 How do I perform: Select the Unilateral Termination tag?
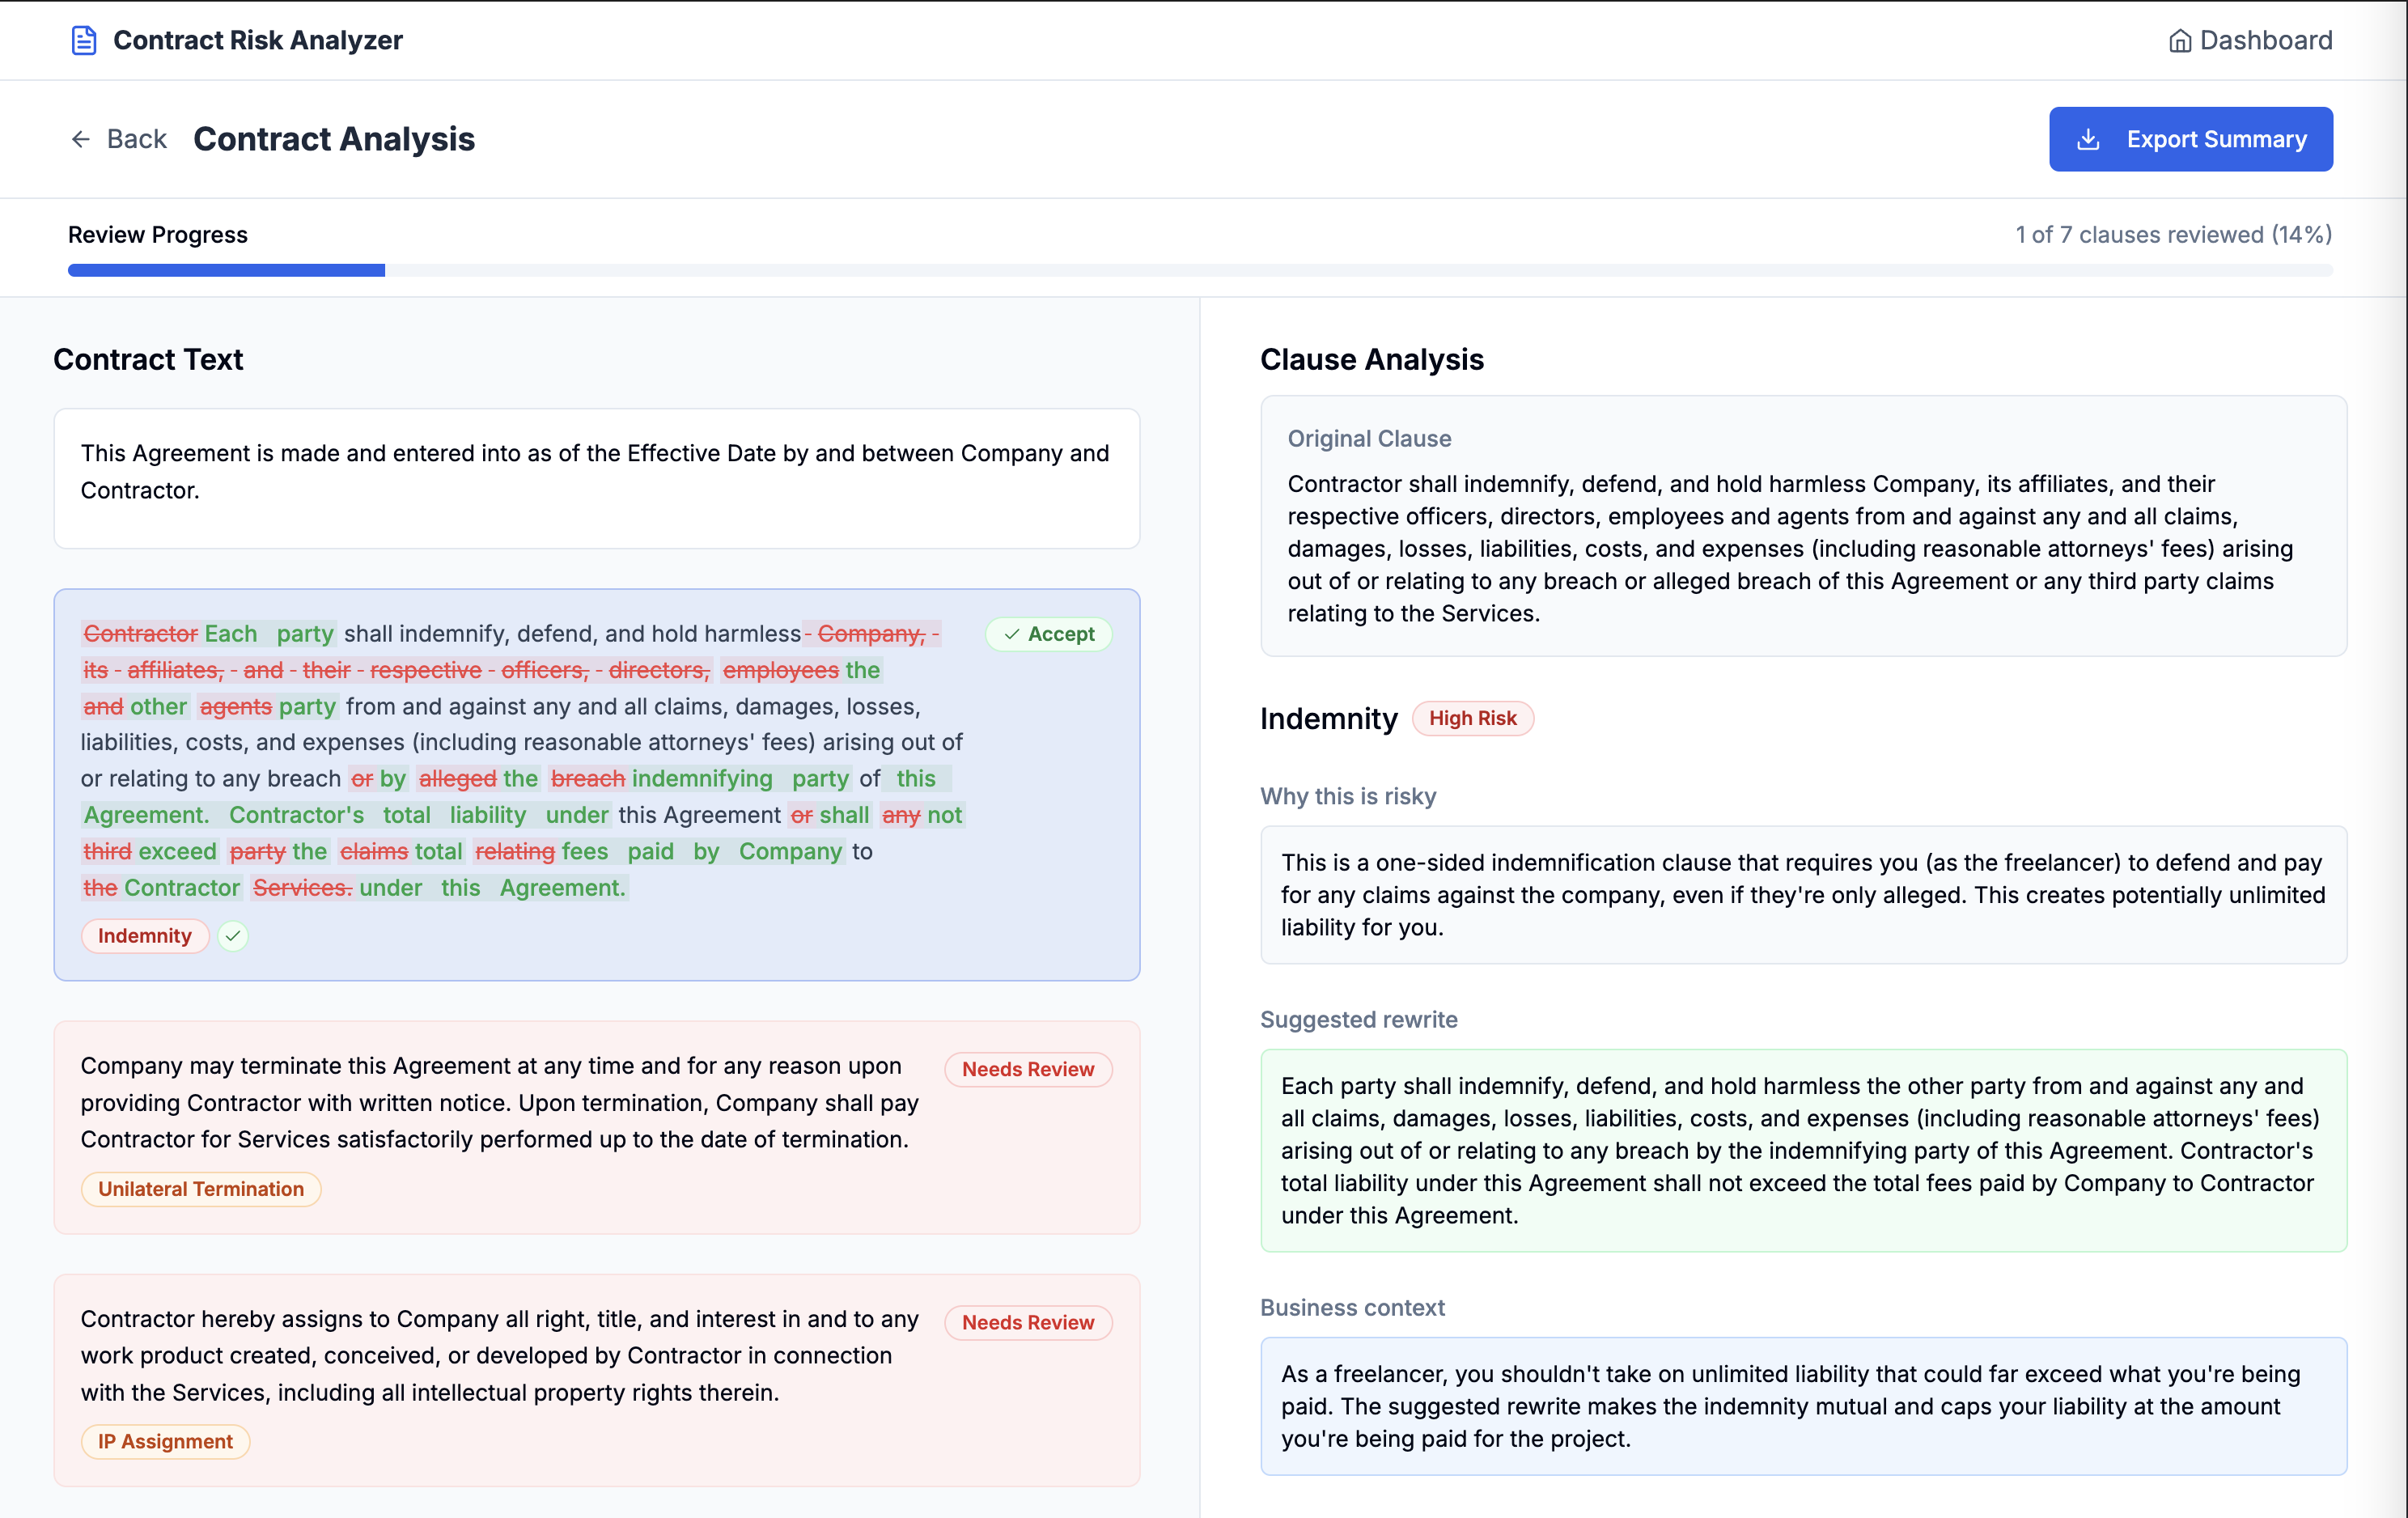(x=201, y=1189)
